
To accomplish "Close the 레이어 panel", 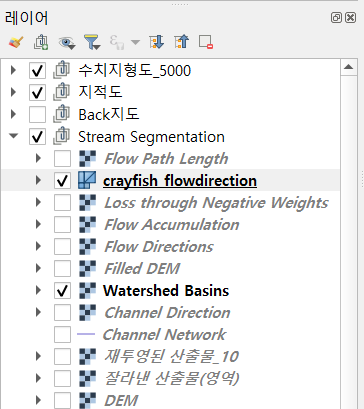I will coord(350,17).
